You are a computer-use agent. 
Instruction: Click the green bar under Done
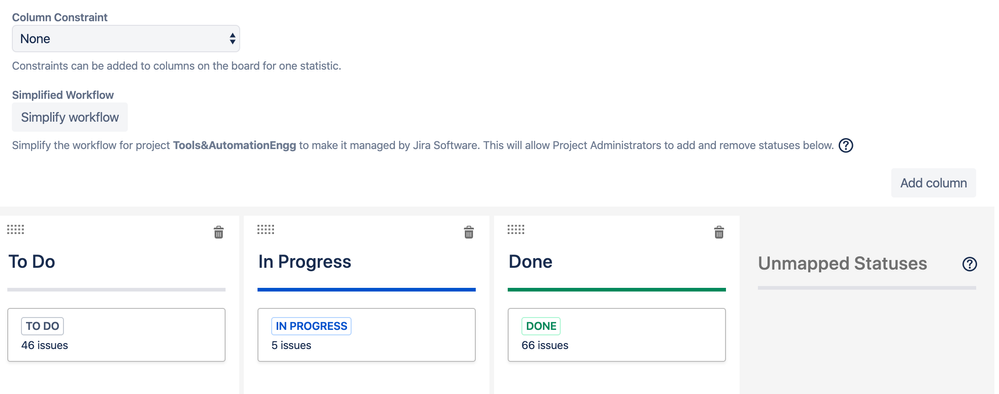[x=617, y=289]
